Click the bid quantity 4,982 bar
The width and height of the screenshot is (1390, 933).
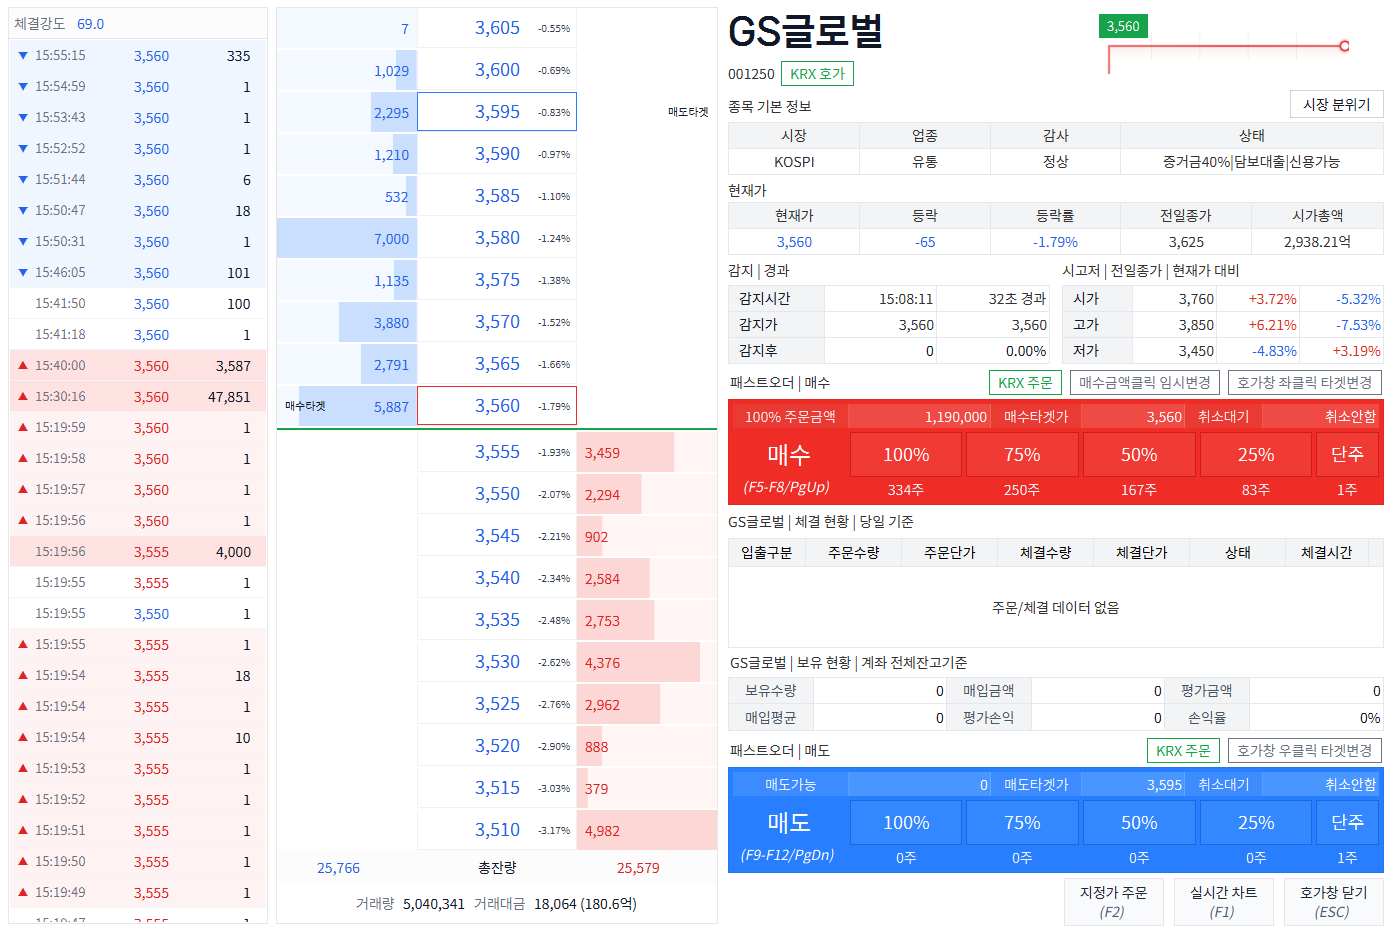coord(647,830)
